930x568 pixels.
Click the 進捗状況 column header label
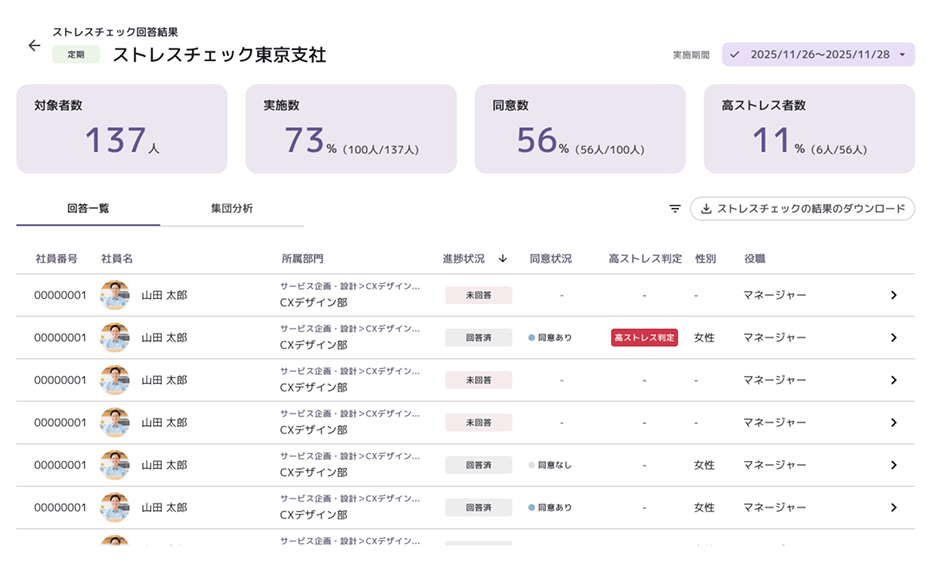[x=464, y=259]
